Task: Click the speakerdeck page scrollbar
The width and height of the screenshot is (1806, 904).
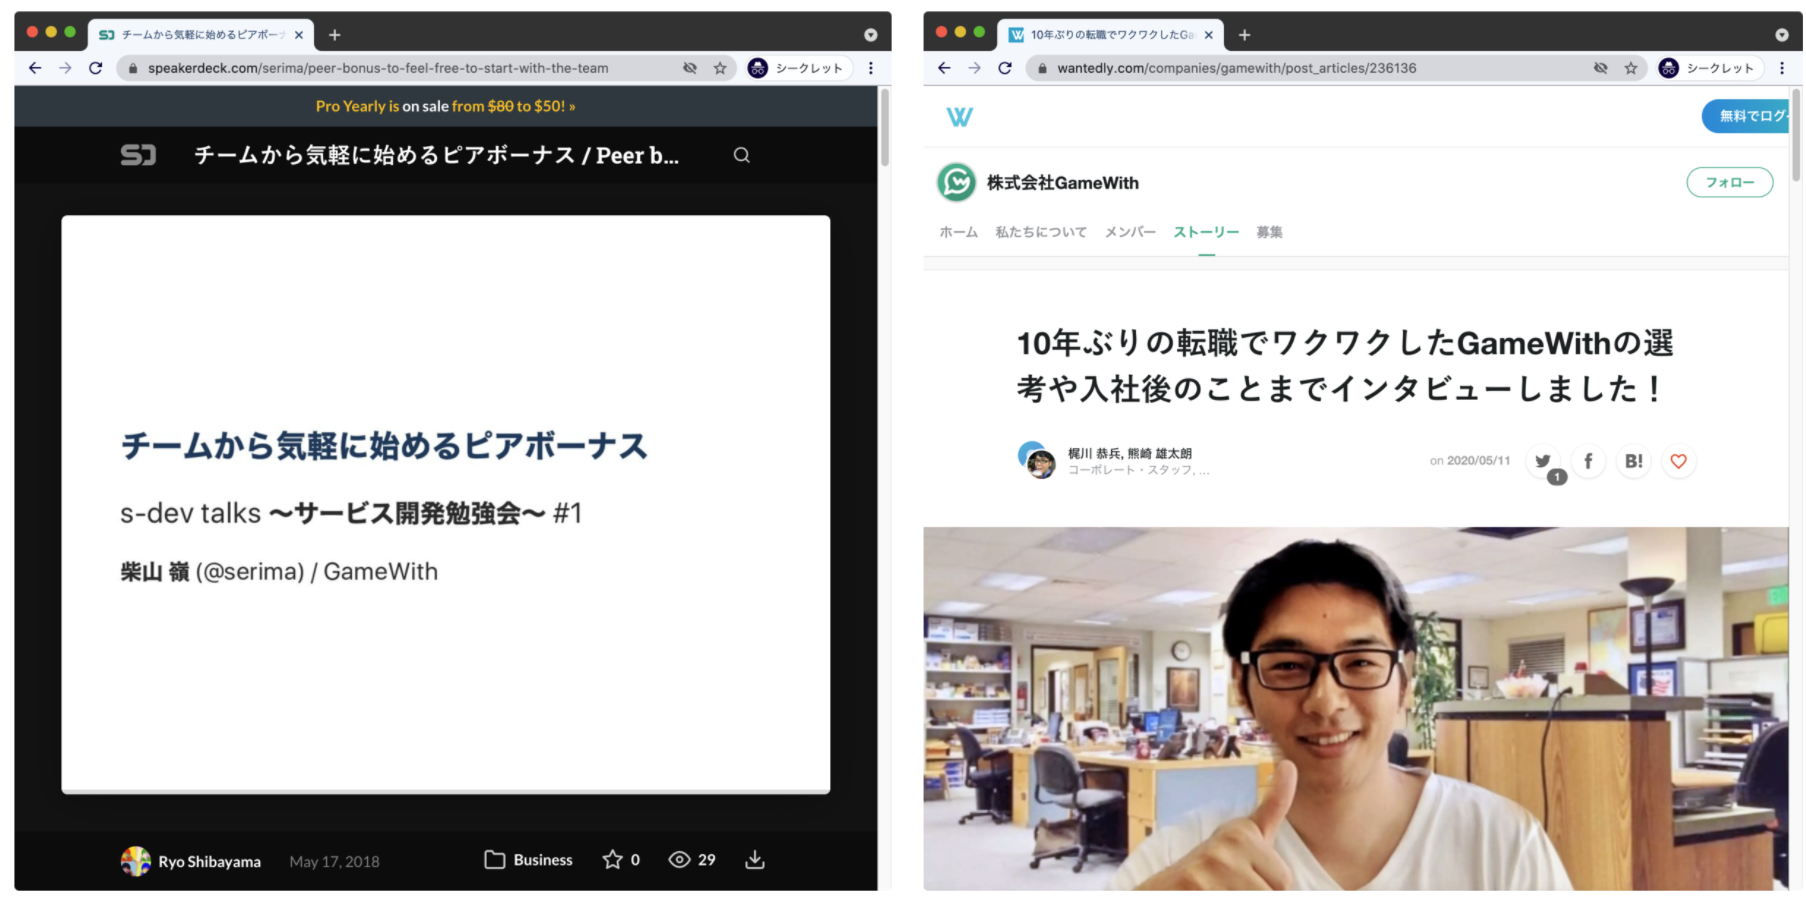Action: coord(884,128)
